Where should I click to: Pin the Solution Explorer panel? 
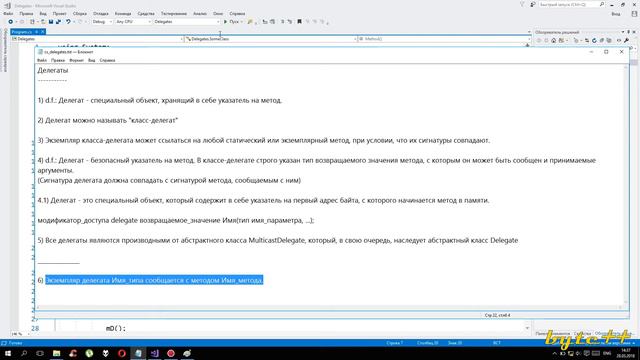(629, 32)
